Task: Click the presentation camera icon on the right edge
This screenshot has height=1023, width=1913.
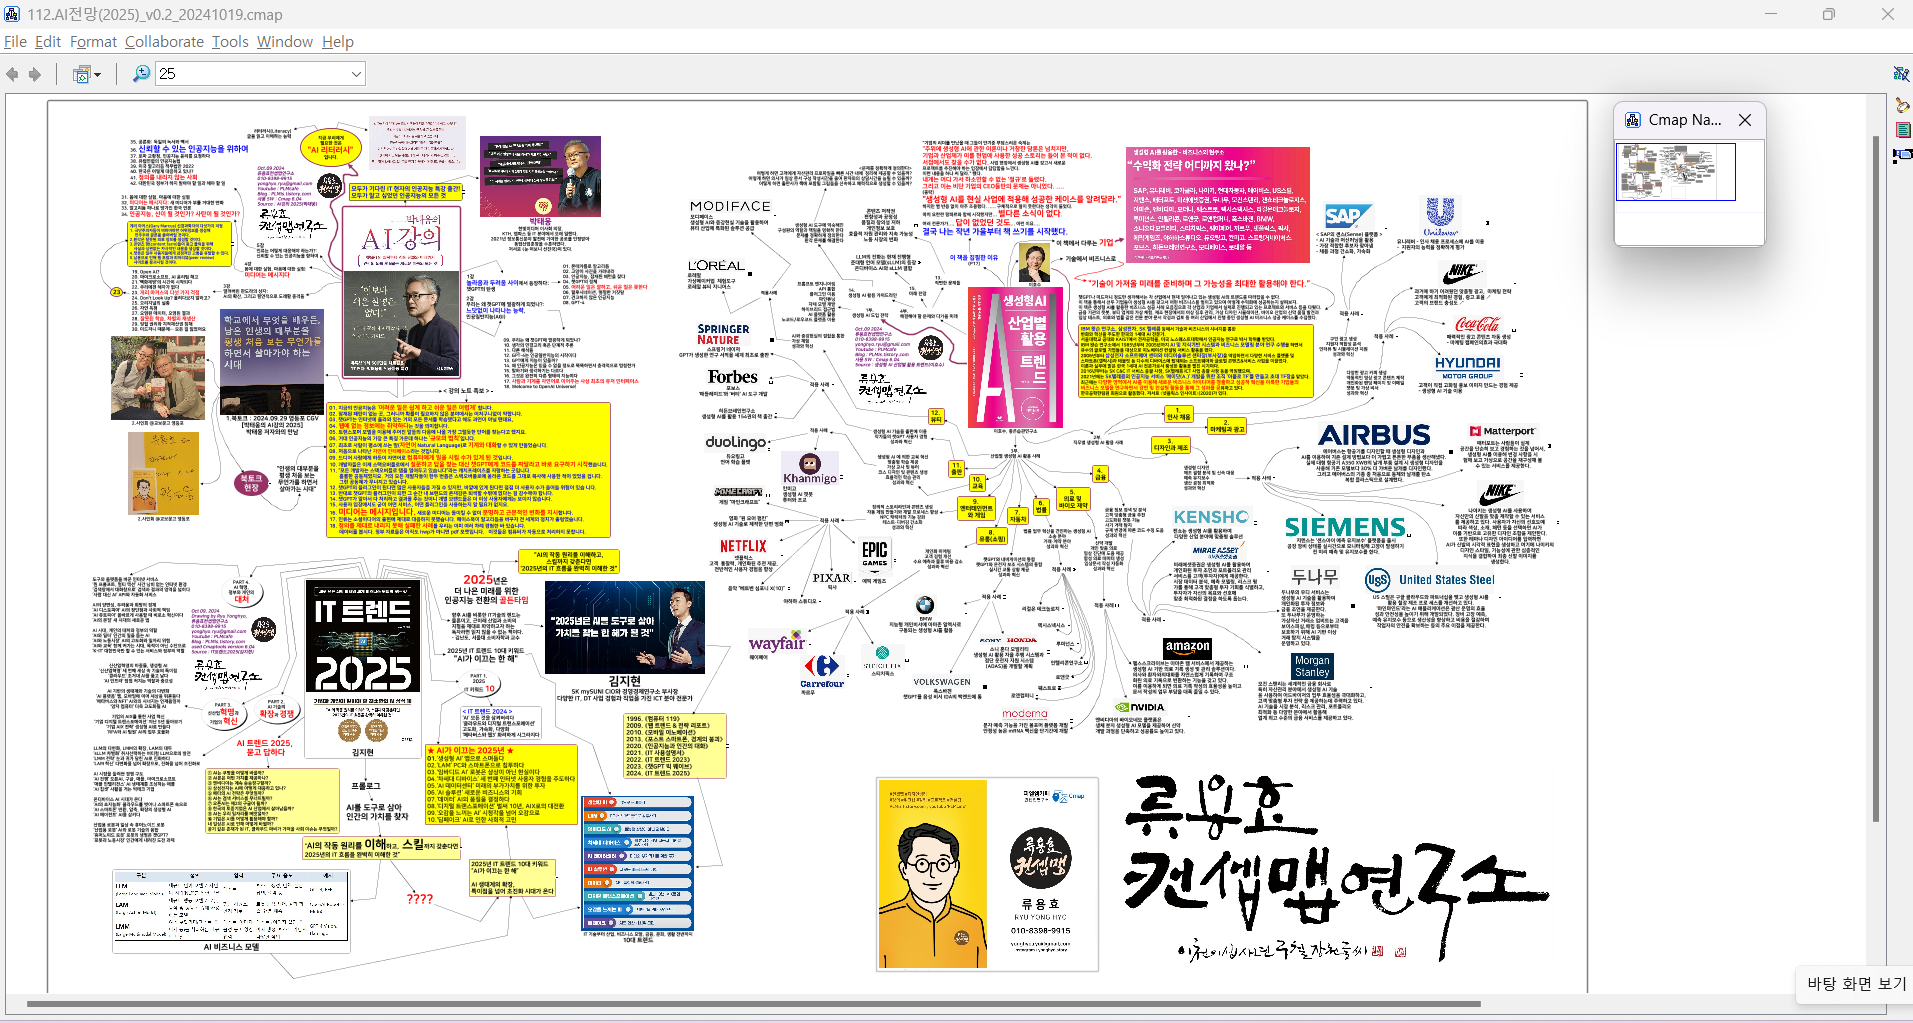Action: [1902, 155]
